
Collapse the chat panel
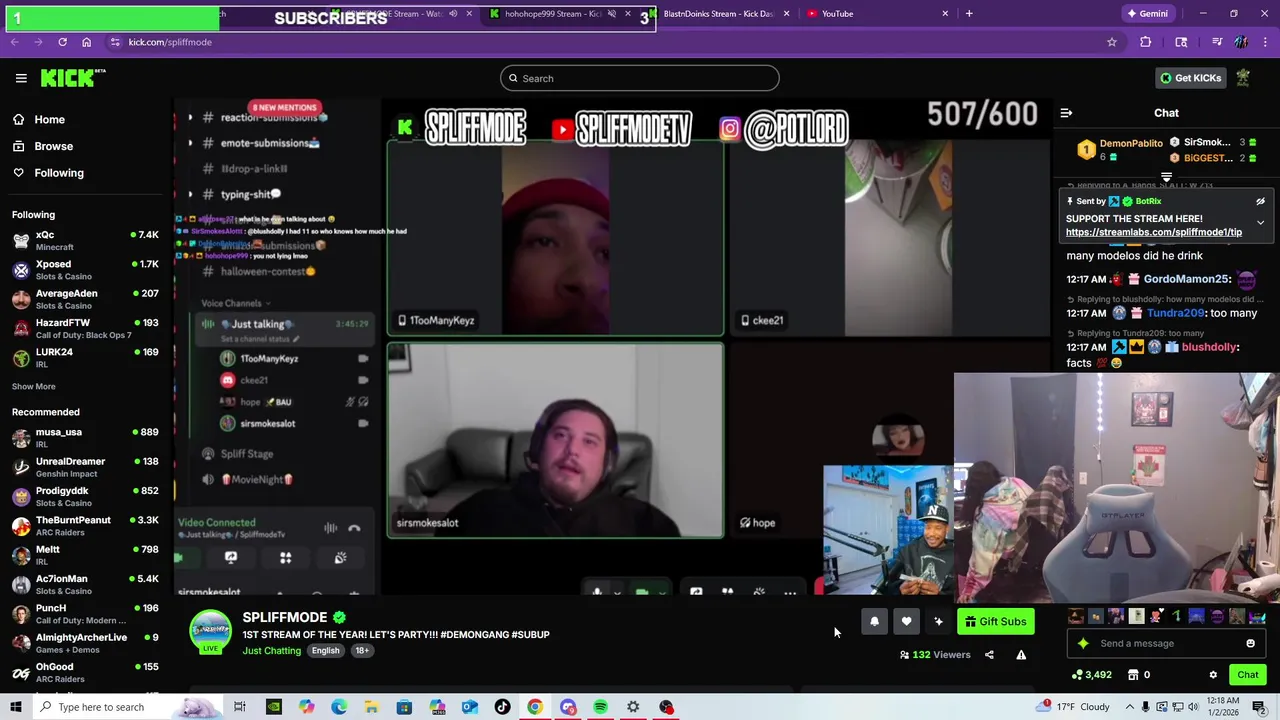[1066, 113]
